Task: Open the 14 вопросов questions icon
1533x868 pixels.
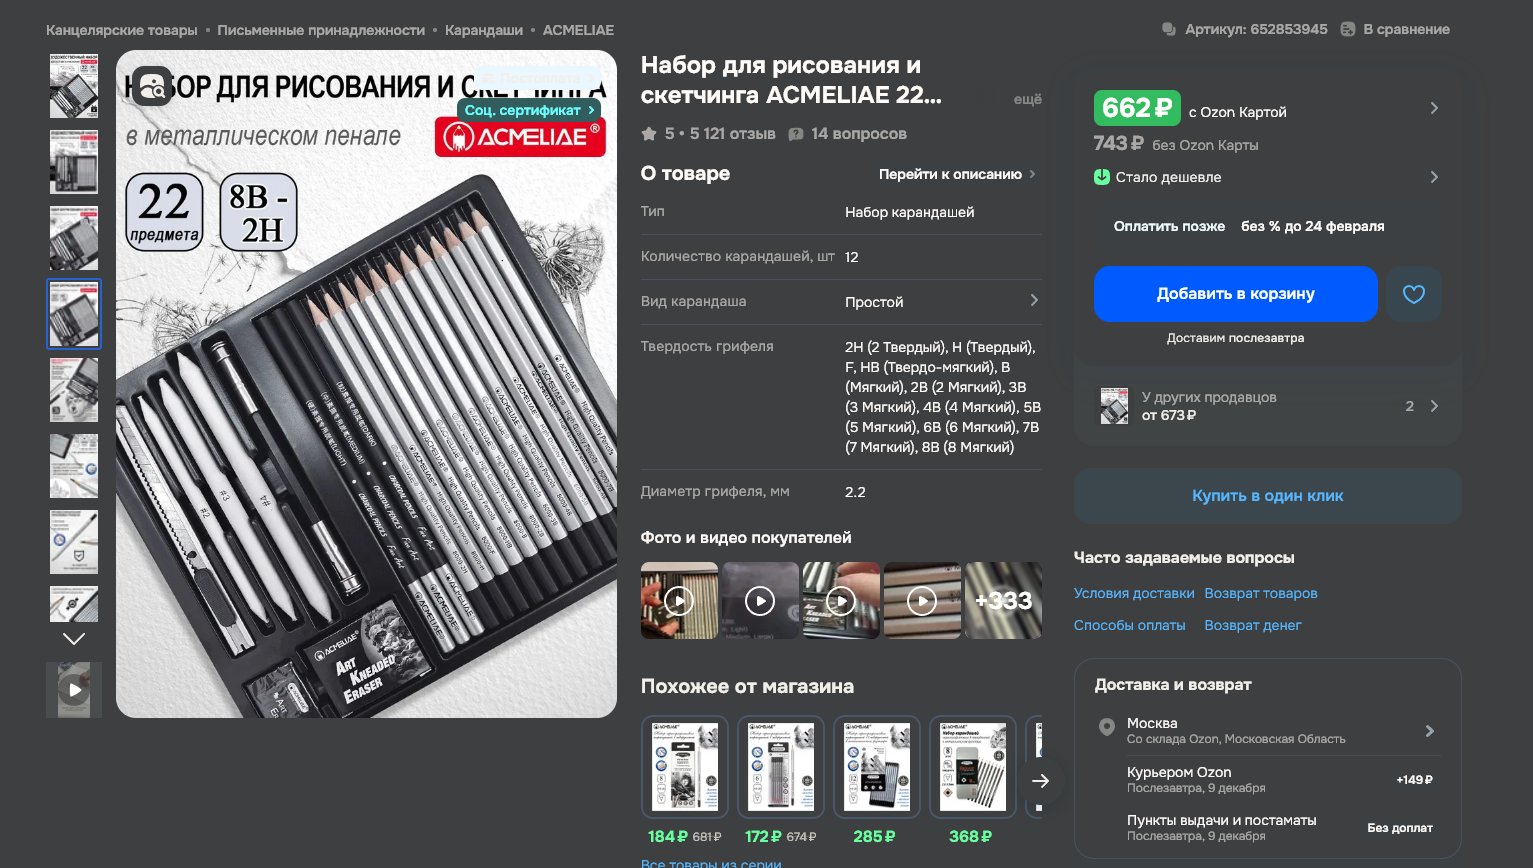Action: 796,134
